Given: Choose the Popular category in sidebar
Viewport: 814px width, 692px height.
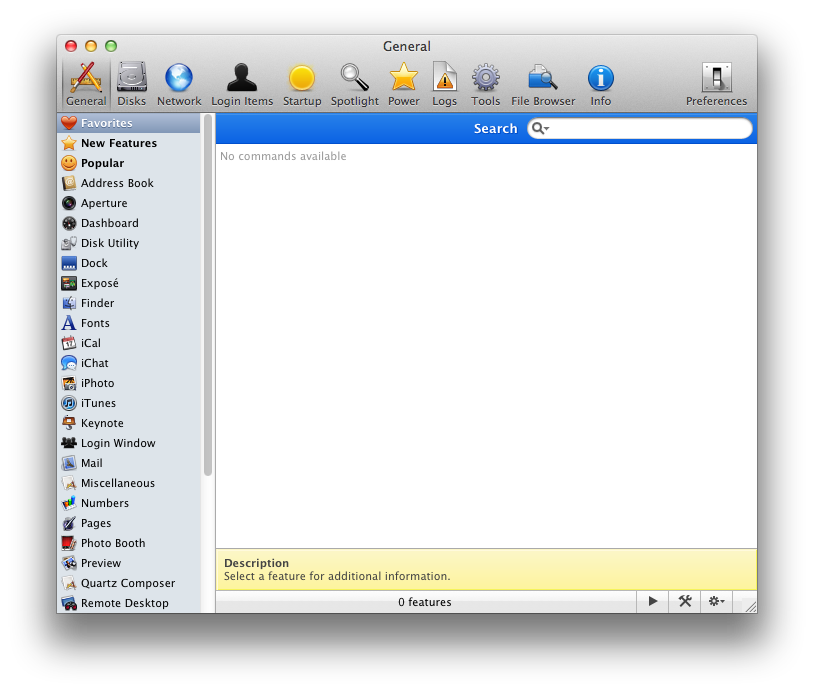Looking at the screenshot, I should 102,163.
